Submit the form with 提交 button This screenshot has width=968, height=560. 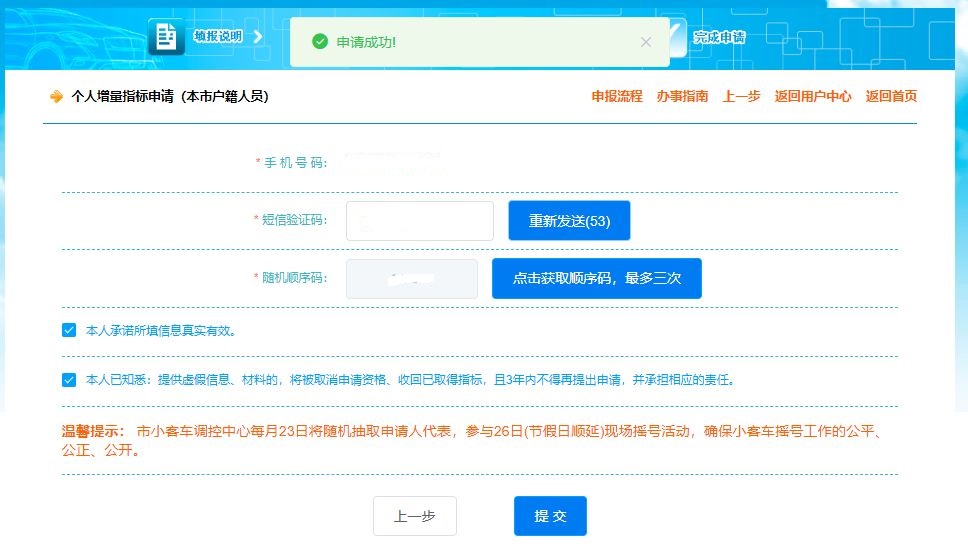click(x=550, y=516)
